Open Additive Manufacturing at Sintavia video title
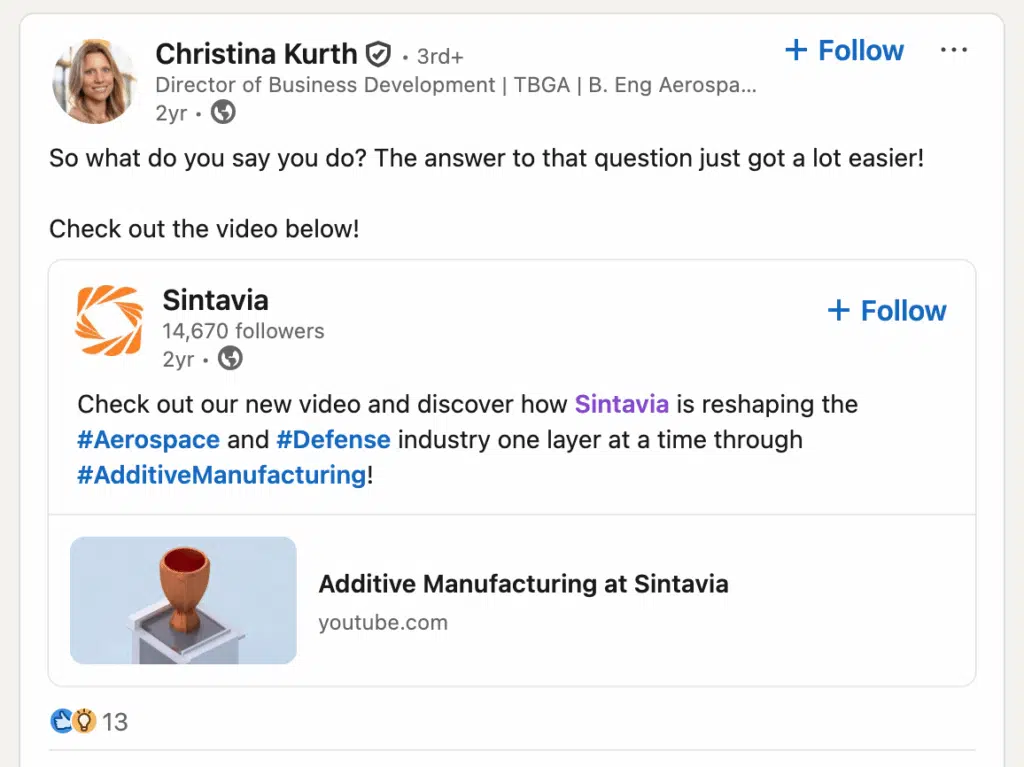 tap(523, 584)
